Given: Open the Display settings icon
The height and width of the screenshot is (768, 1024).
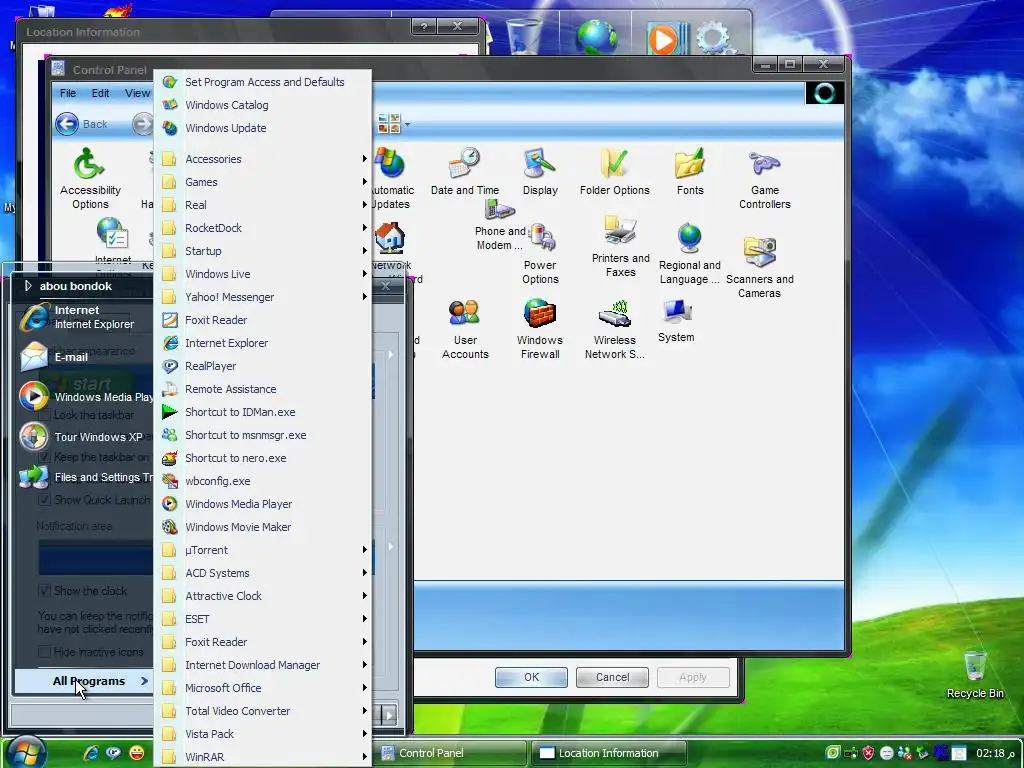Looking at the screenshot, I should tap(540, 171).
